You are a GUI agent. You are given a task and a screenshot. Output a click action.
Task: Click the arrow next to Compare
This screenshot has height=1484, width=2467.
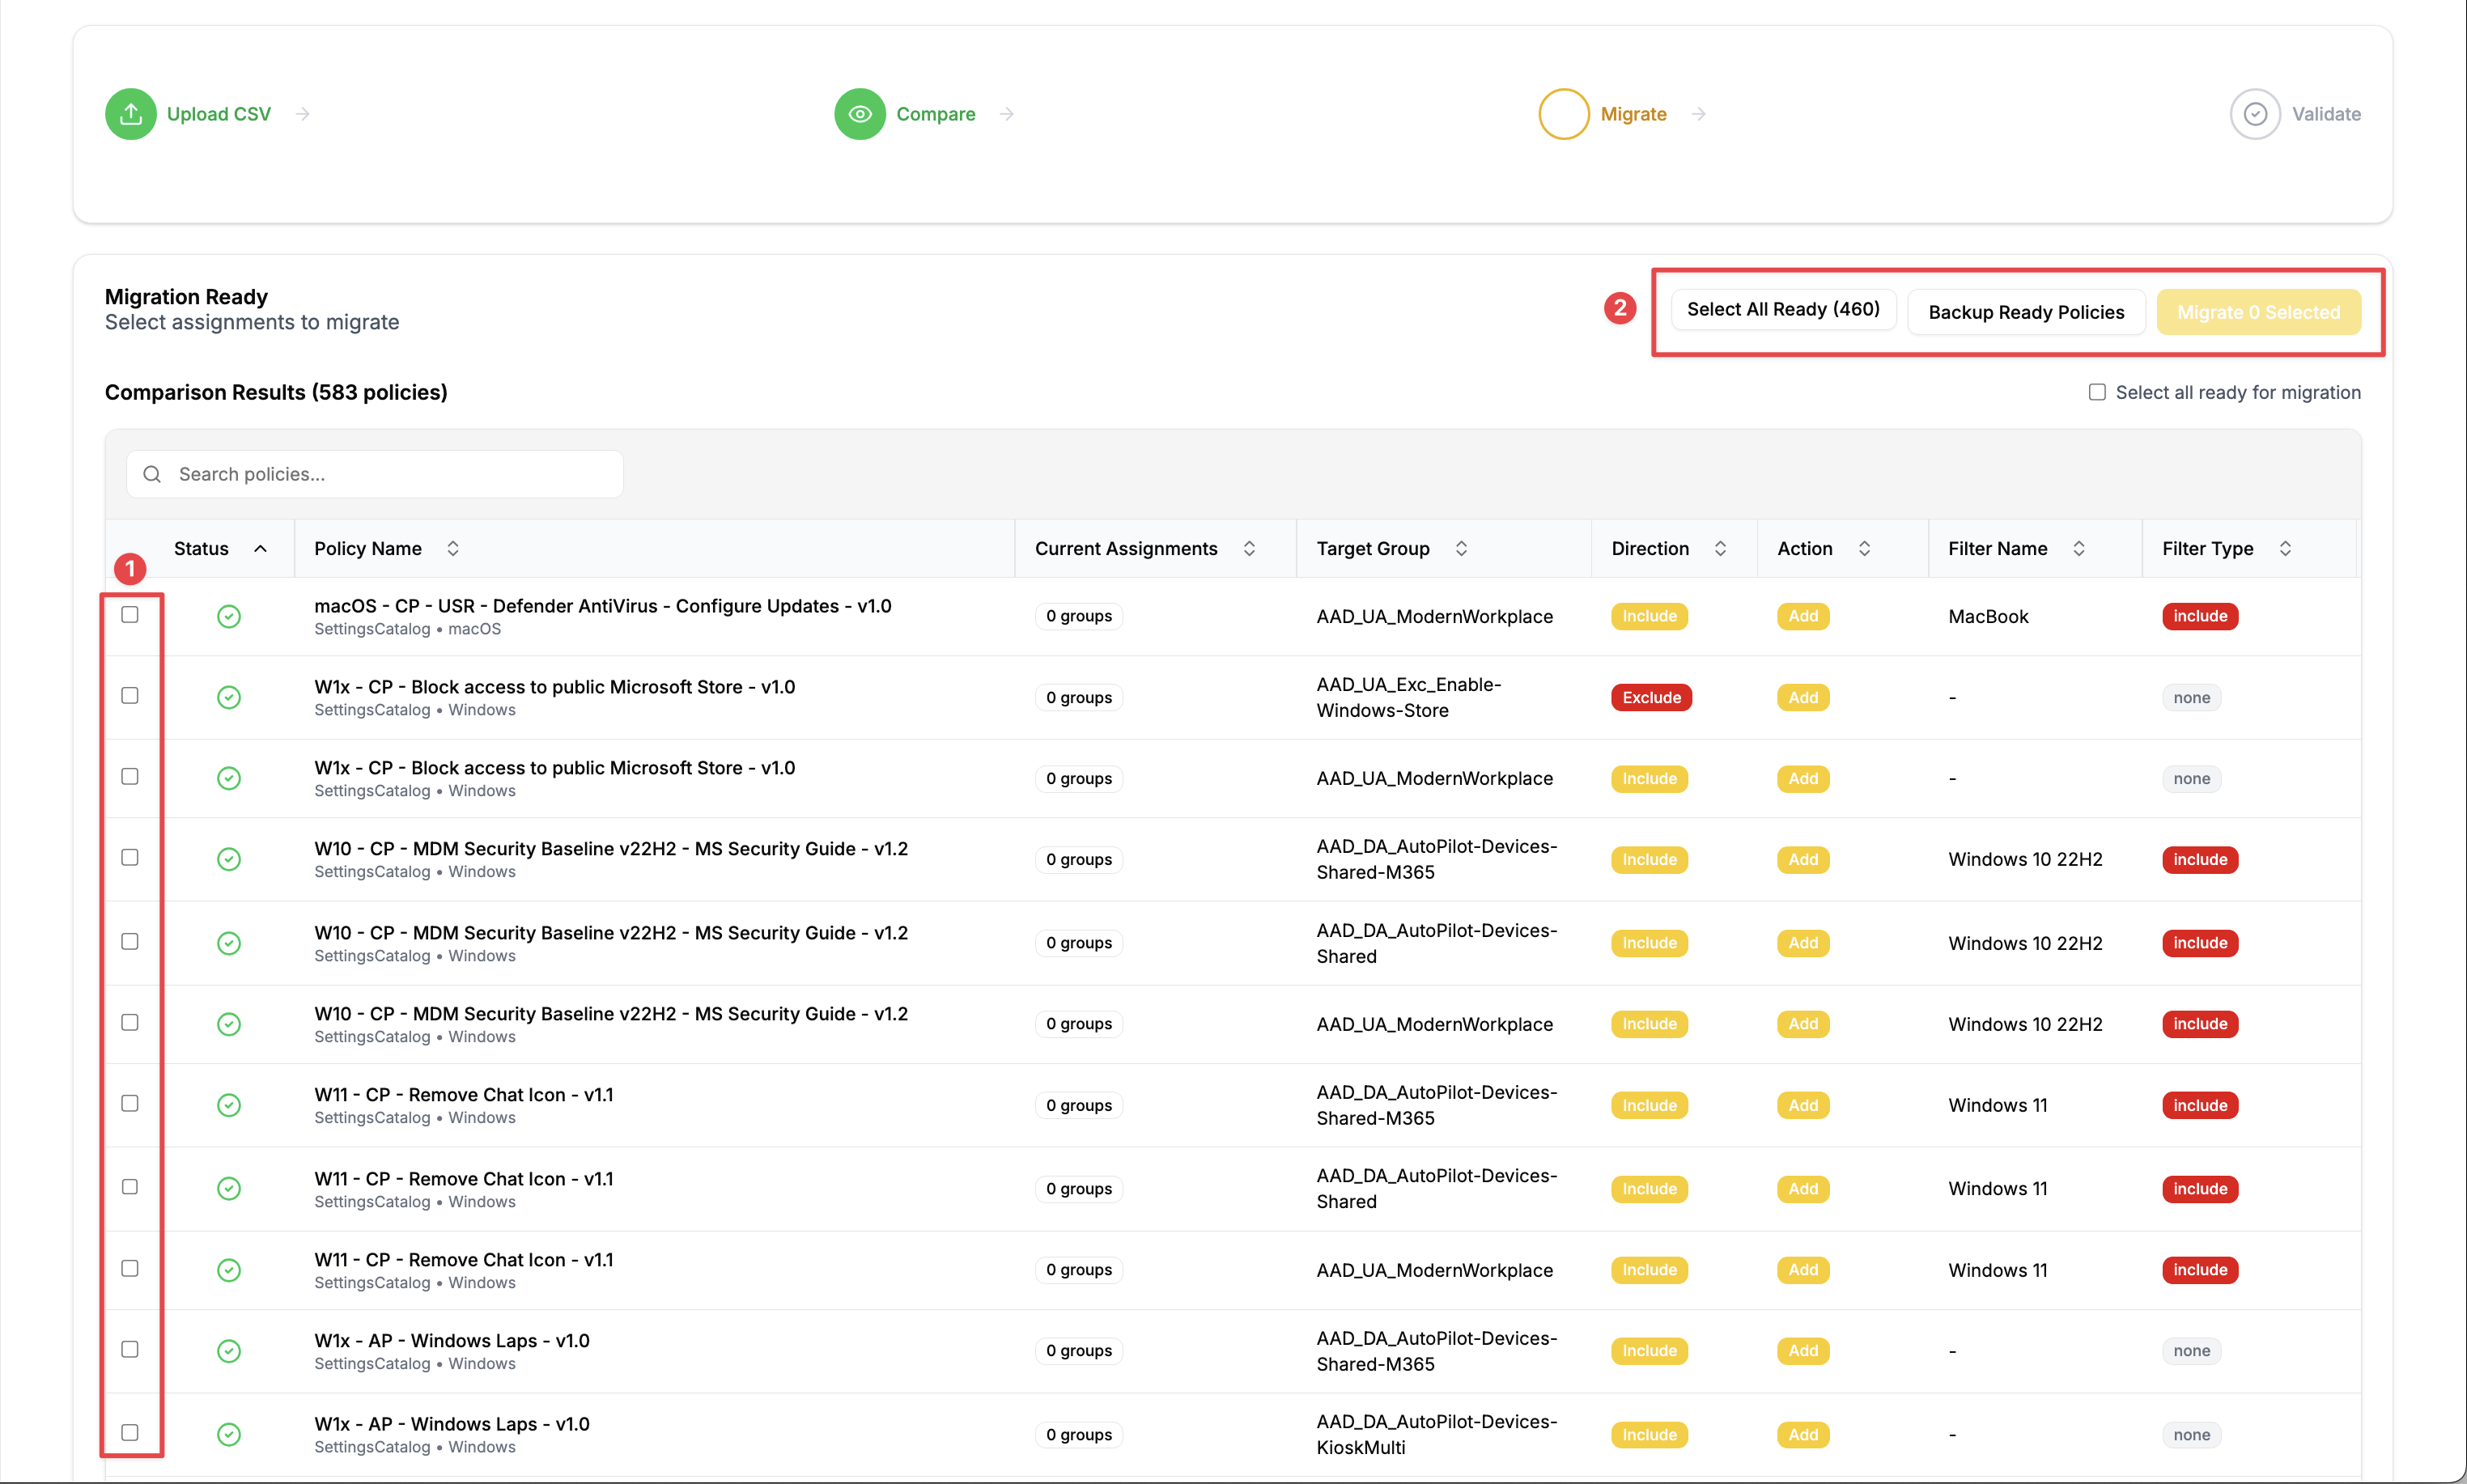(1007, 113)
